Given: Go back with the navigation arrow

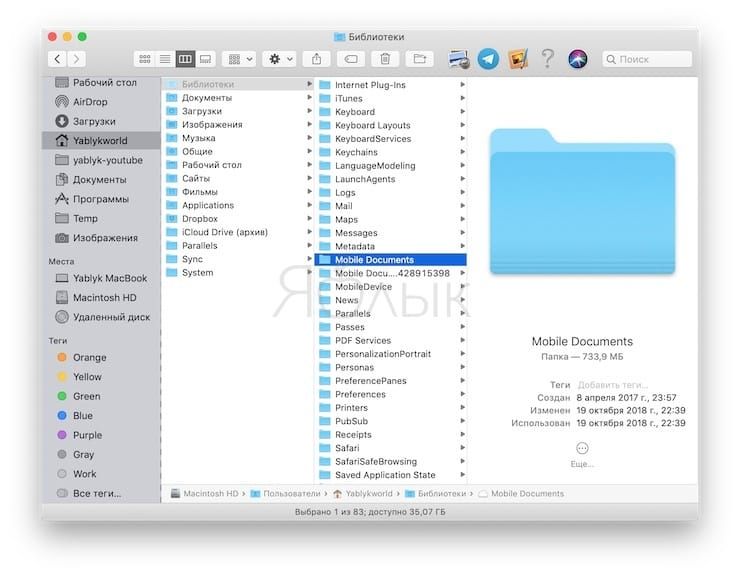Looking at the screenshot, I should click(58, 60).
